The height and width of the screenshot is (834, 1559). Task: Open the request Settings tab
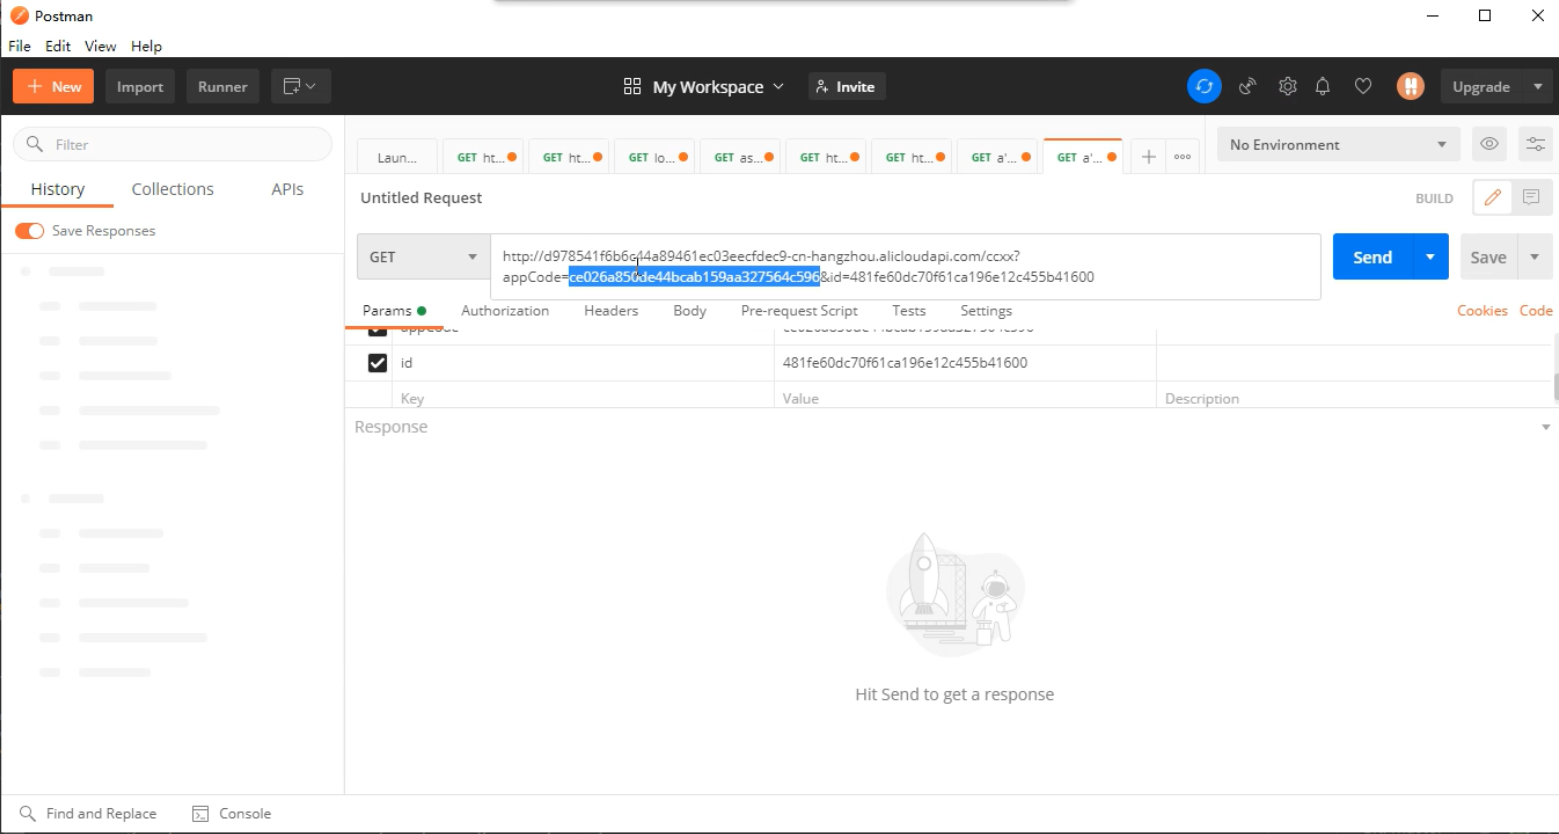pyautogui.click(x=986, y=311)
